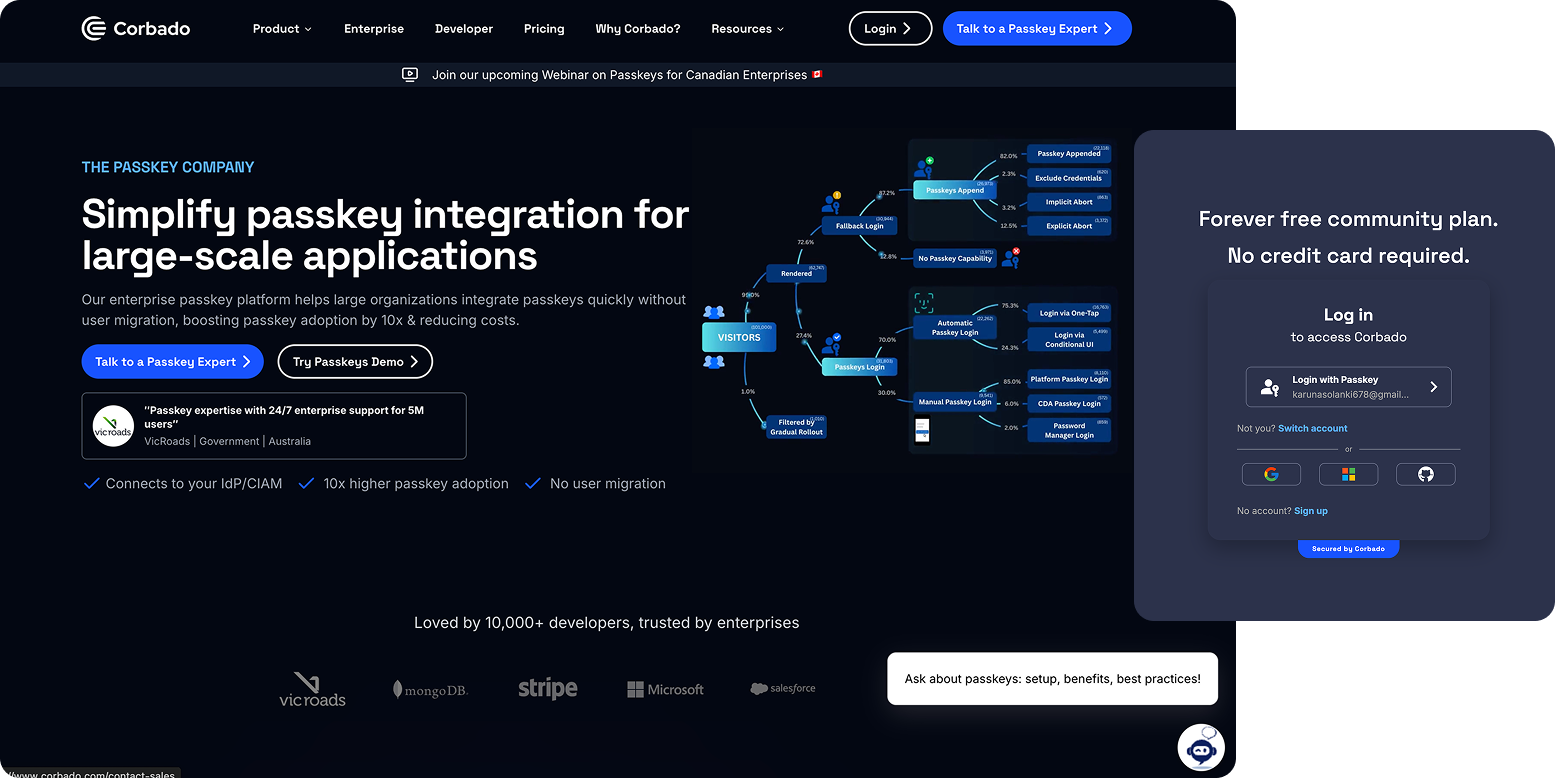Click the Rendered diagram node
1555x778 pixels.
point(796,273)
